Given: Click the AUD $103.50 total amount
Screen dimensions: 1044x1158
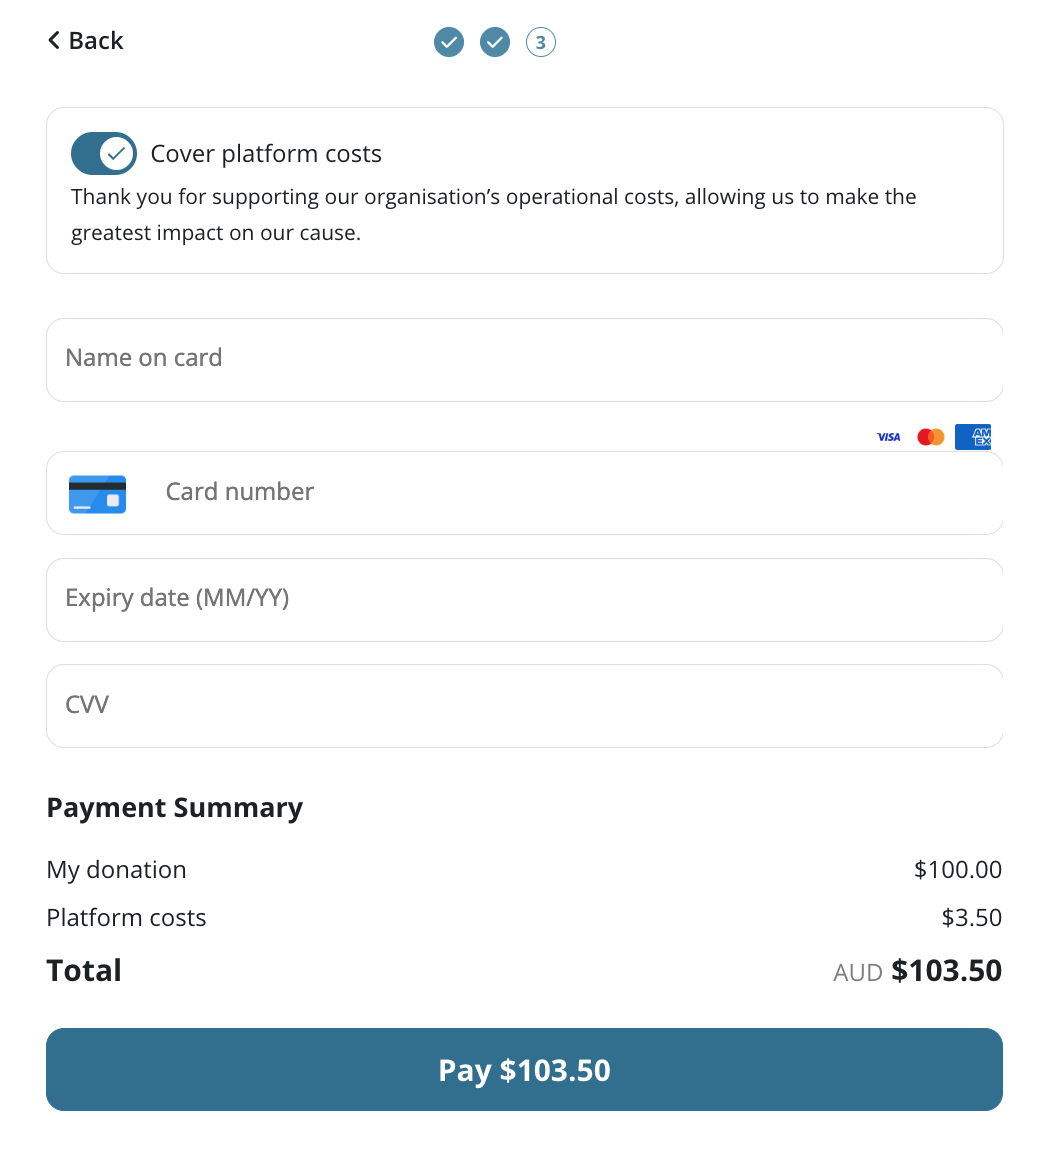Looking at the screenshot, I should (917, 970).
